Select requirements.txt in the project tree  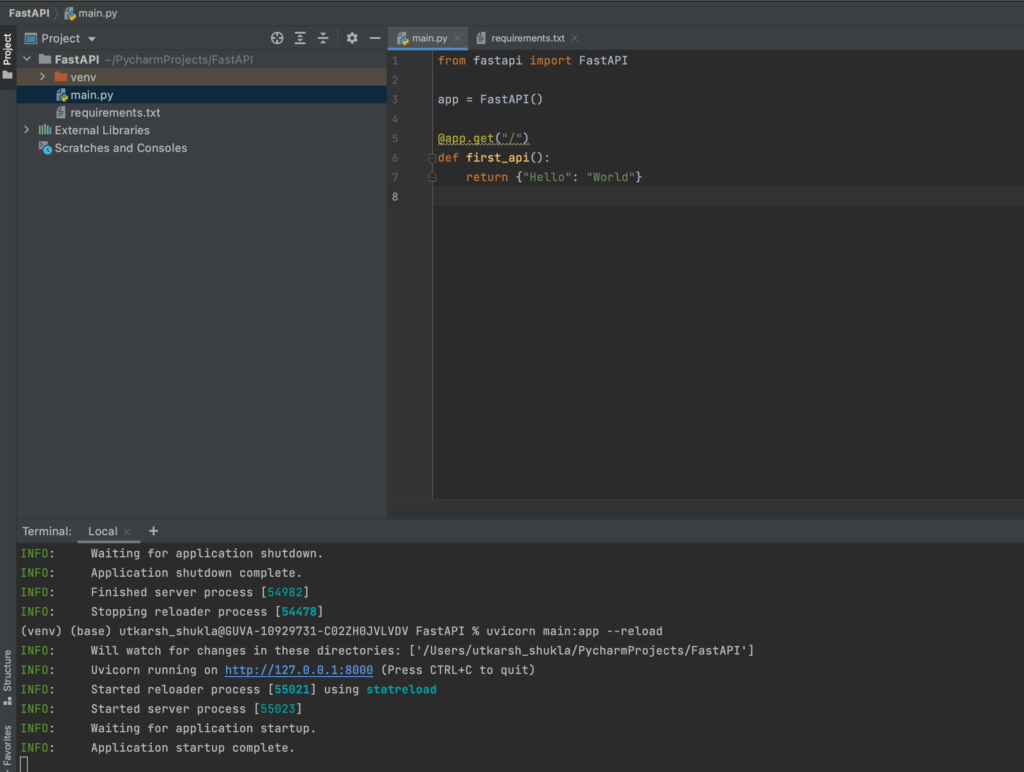tap(114, 113)
